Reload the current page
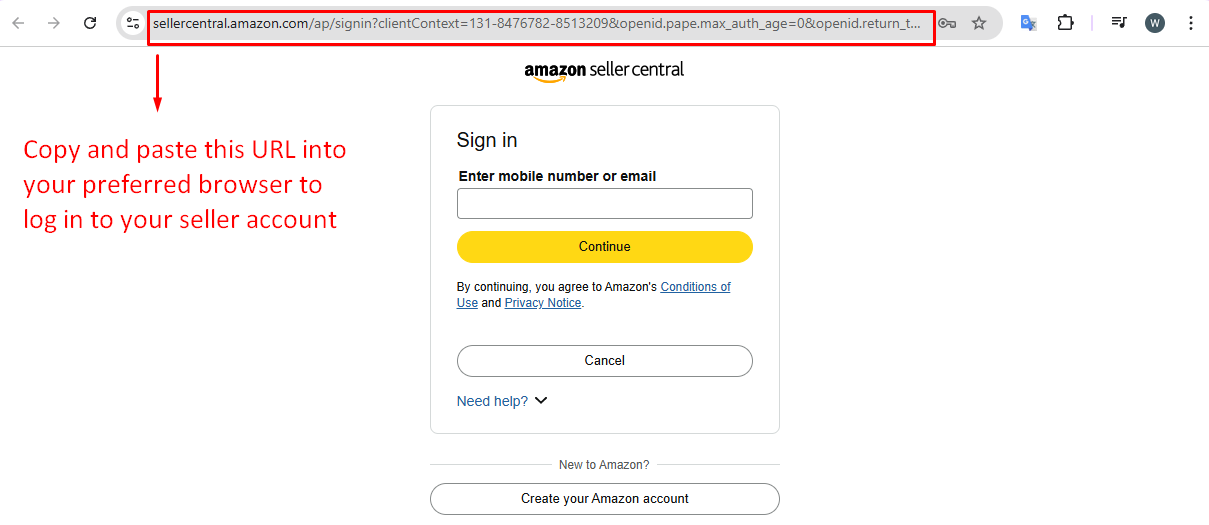The height and width of the screenshot is (525, 1209). pos(90,23)
